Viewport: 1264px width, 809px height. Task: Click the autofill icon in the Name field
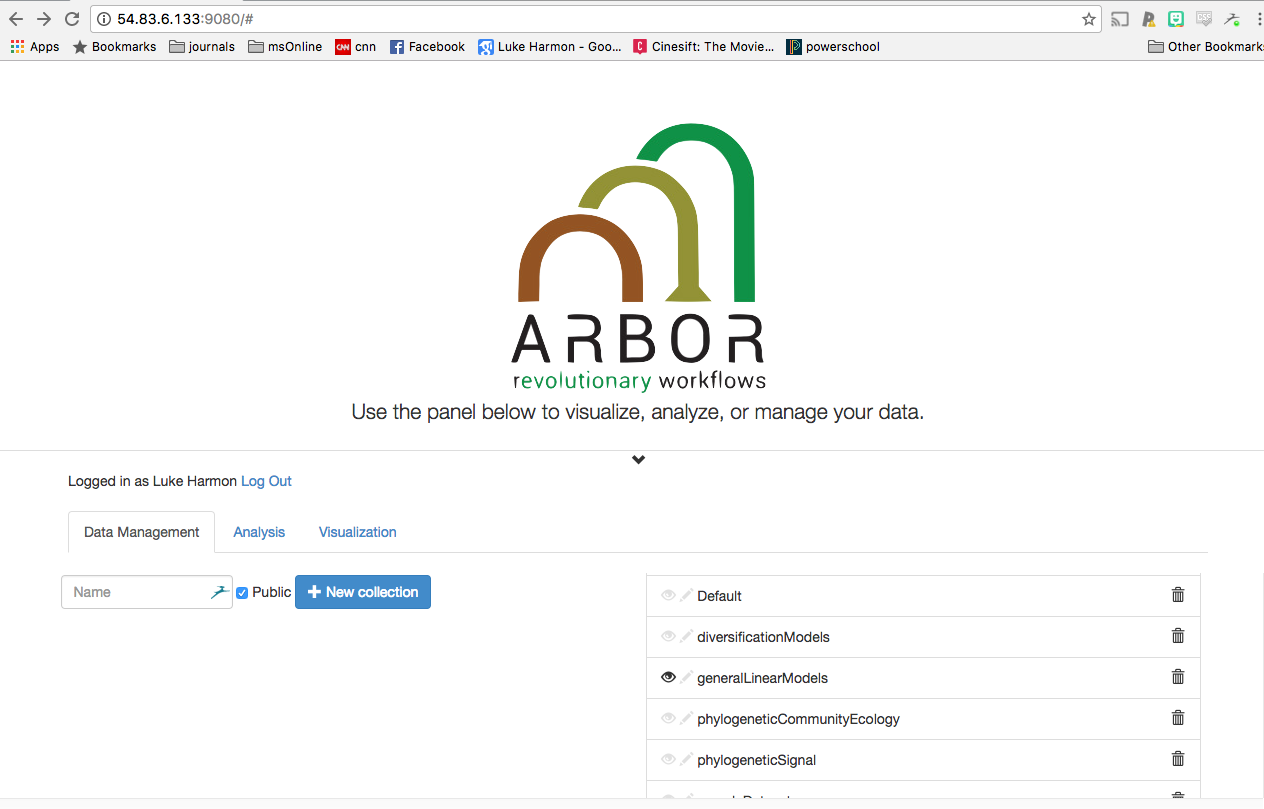point(220,592)
